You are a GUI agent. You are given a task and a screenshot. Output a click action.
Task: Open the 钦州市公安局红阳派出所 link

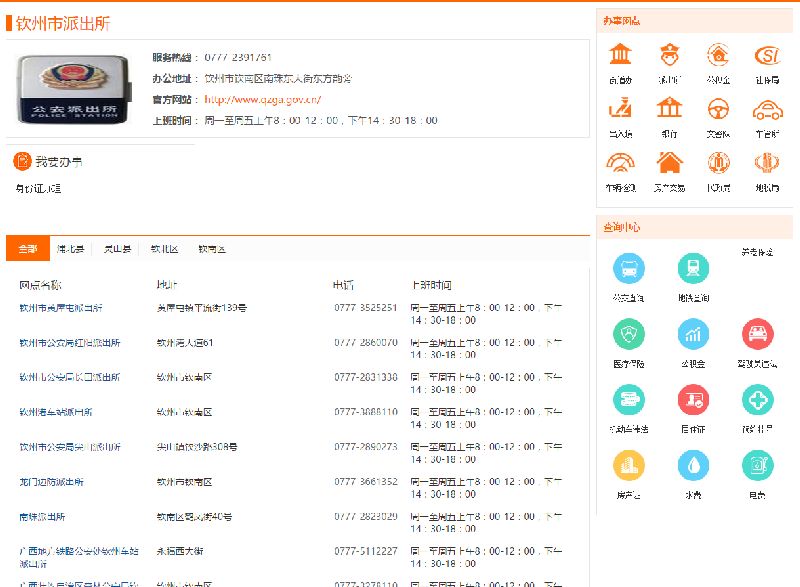tap(69, 343)
